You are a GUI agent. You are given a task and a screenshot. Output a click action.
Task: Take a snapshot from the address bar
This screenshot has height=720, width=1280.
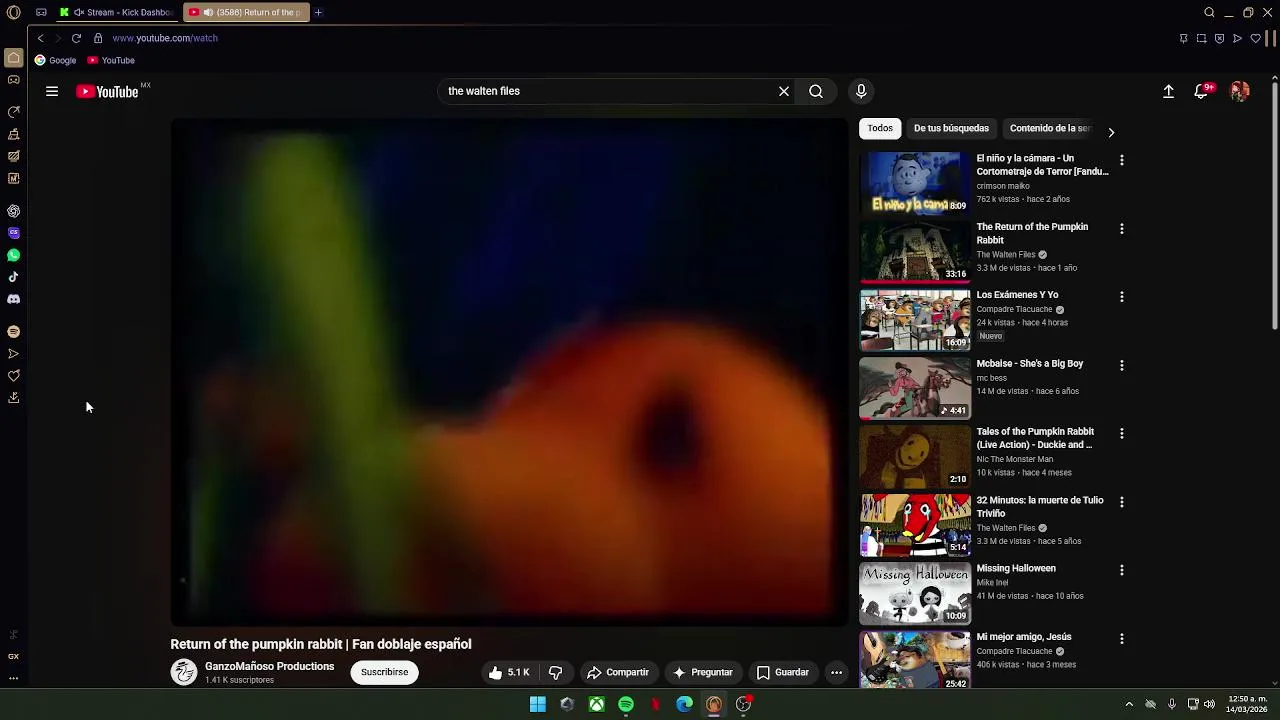tap(1201, 38)
